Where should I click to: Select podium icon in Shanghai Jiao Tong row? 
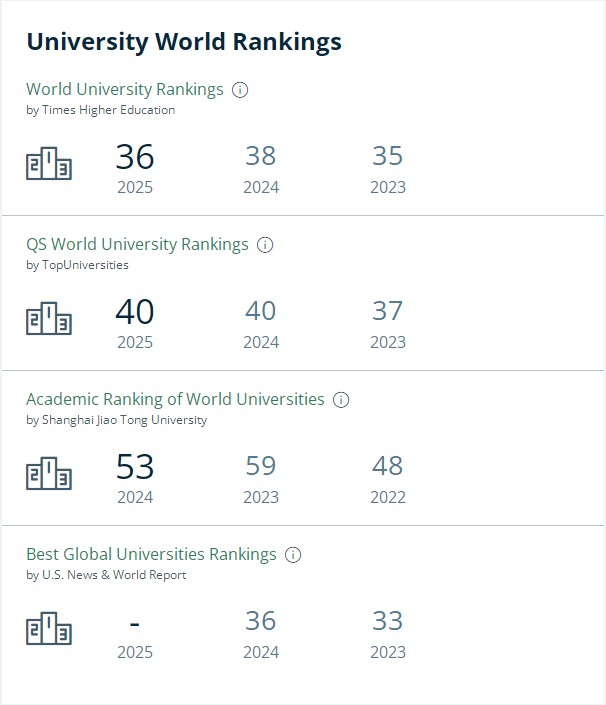pos(49,474)
